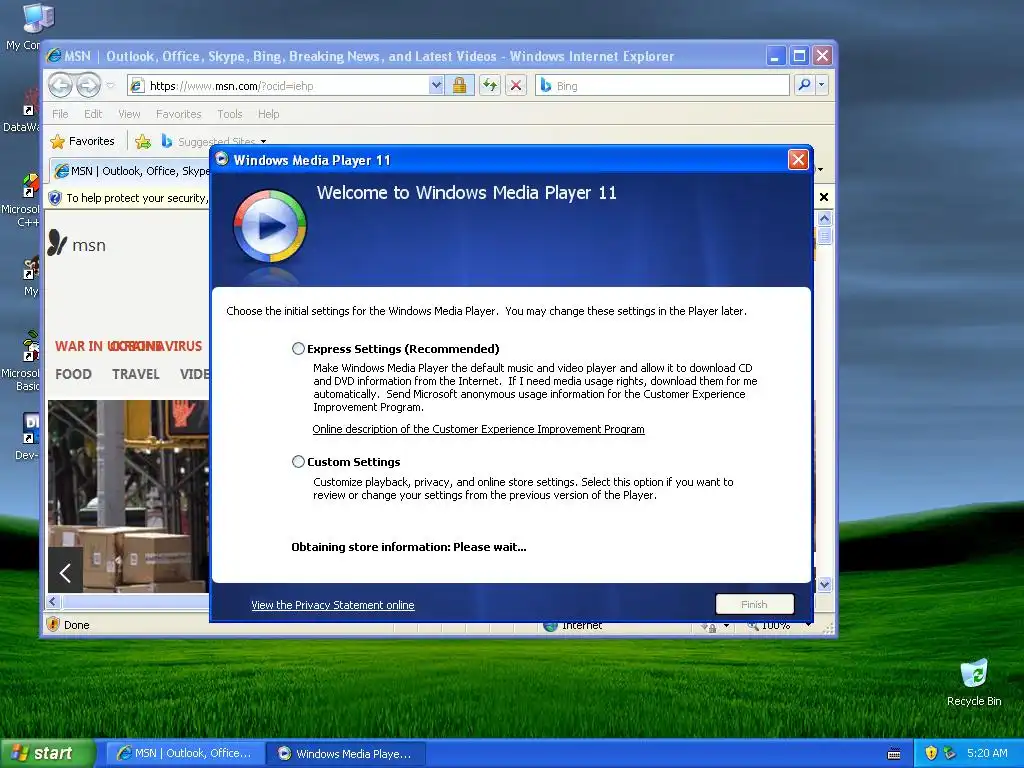Click the Finish button in Media Player setup
Image resolution: width=1024 pixels, height=768 pixels.
[754, 604]
